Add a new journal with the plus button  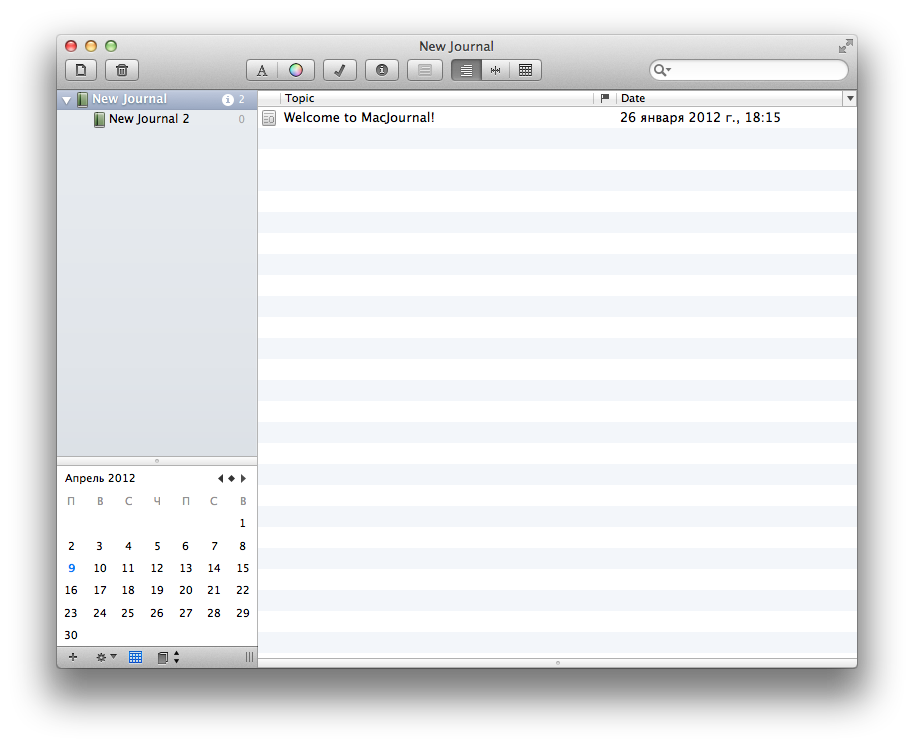point(73,657)
